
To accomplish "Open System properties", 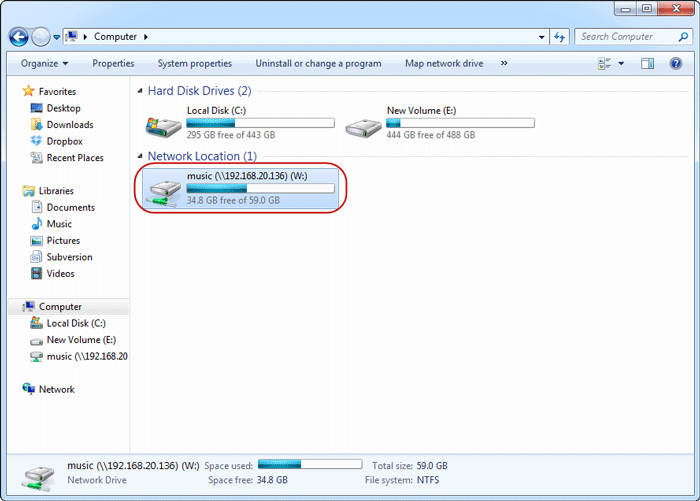I will click(x=195, y=63).
